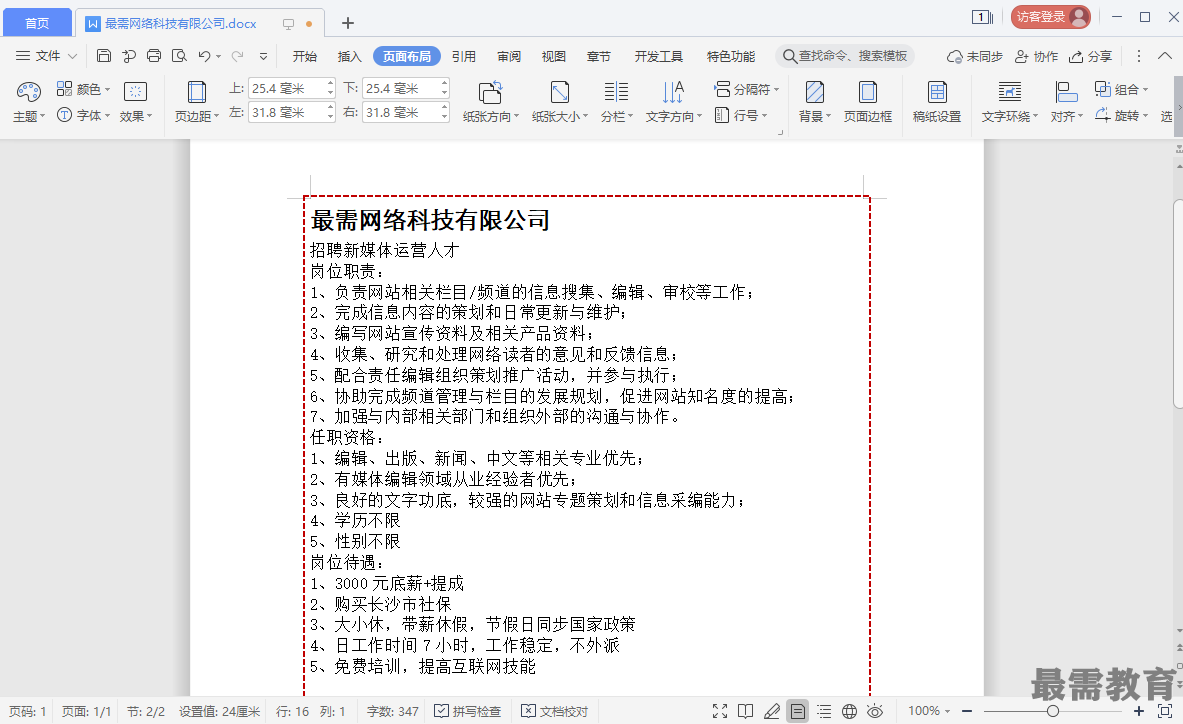Viewport: 1183px width, 724px height.
Task: Open the Line Numbers (行号) dropdown
Action: (742, 115)
